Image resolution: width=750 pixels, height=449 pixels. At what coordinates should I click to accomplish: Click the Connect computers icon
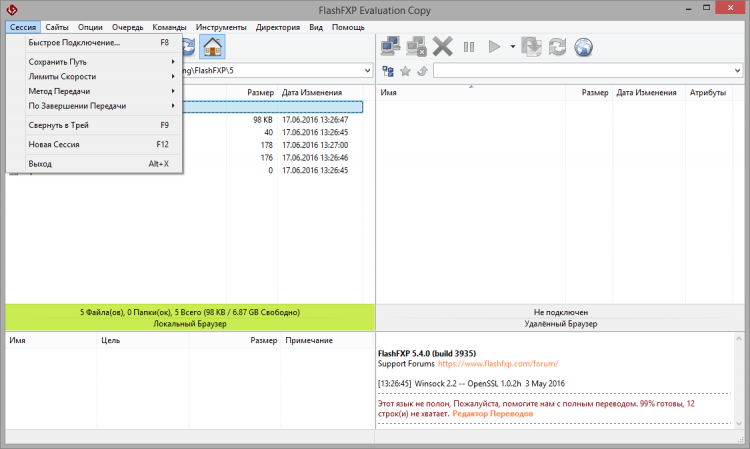[x=390, y=47]
